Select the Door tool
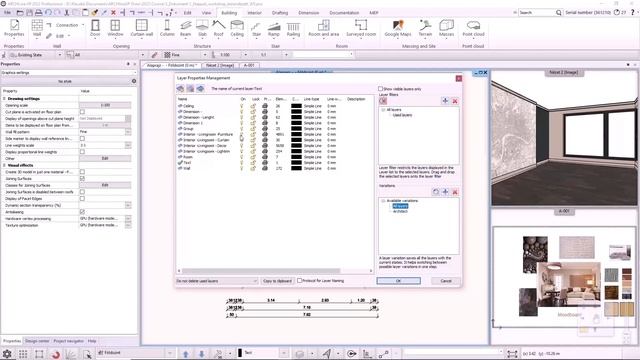Image resolution: width=640 pixels, height=360 pixels. click(95, 28)
